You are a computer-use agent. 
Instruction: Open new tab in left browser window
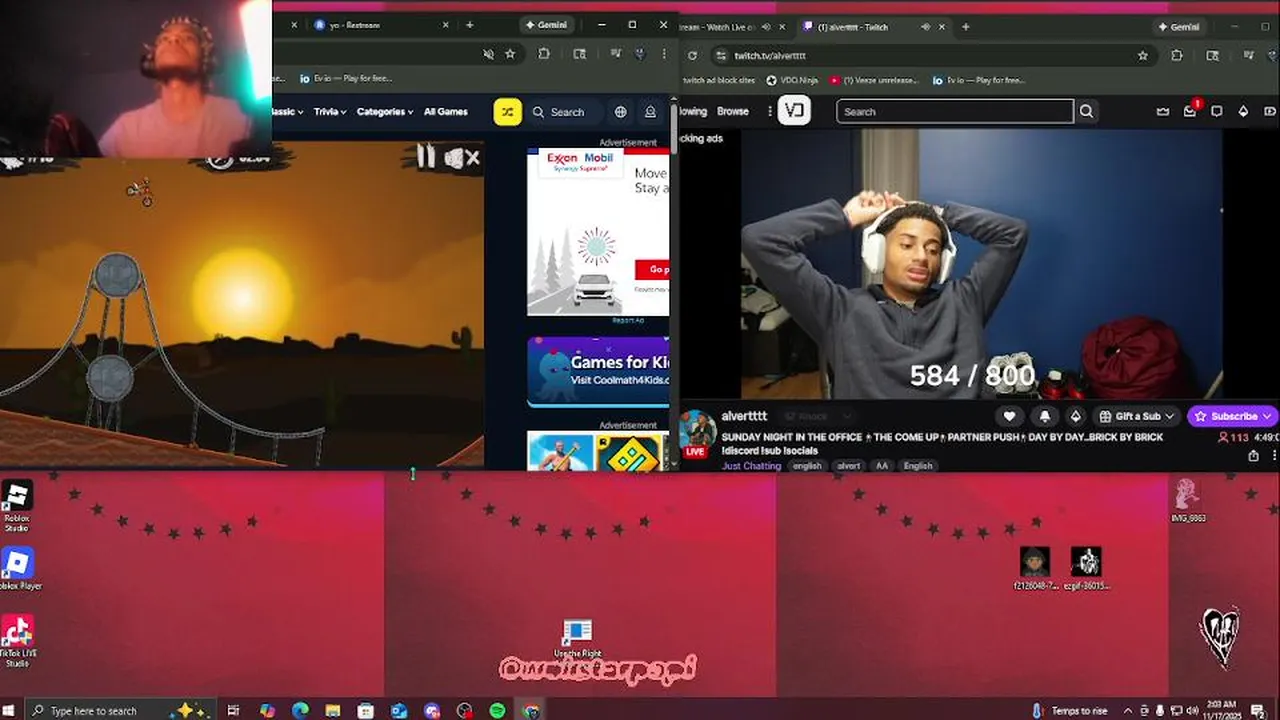[470, 25]
